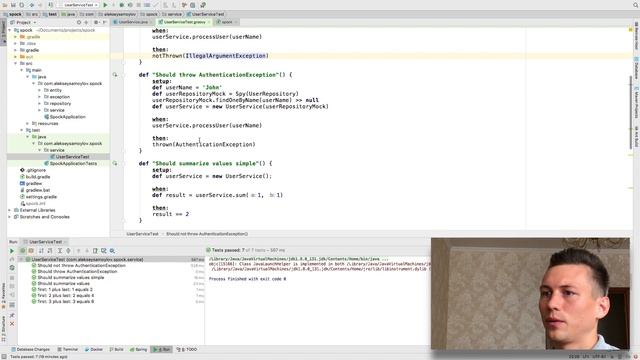Click the IllegalArgumentException text in editor
The height and width of the screenshot is (360, 640).
[226, 56]
